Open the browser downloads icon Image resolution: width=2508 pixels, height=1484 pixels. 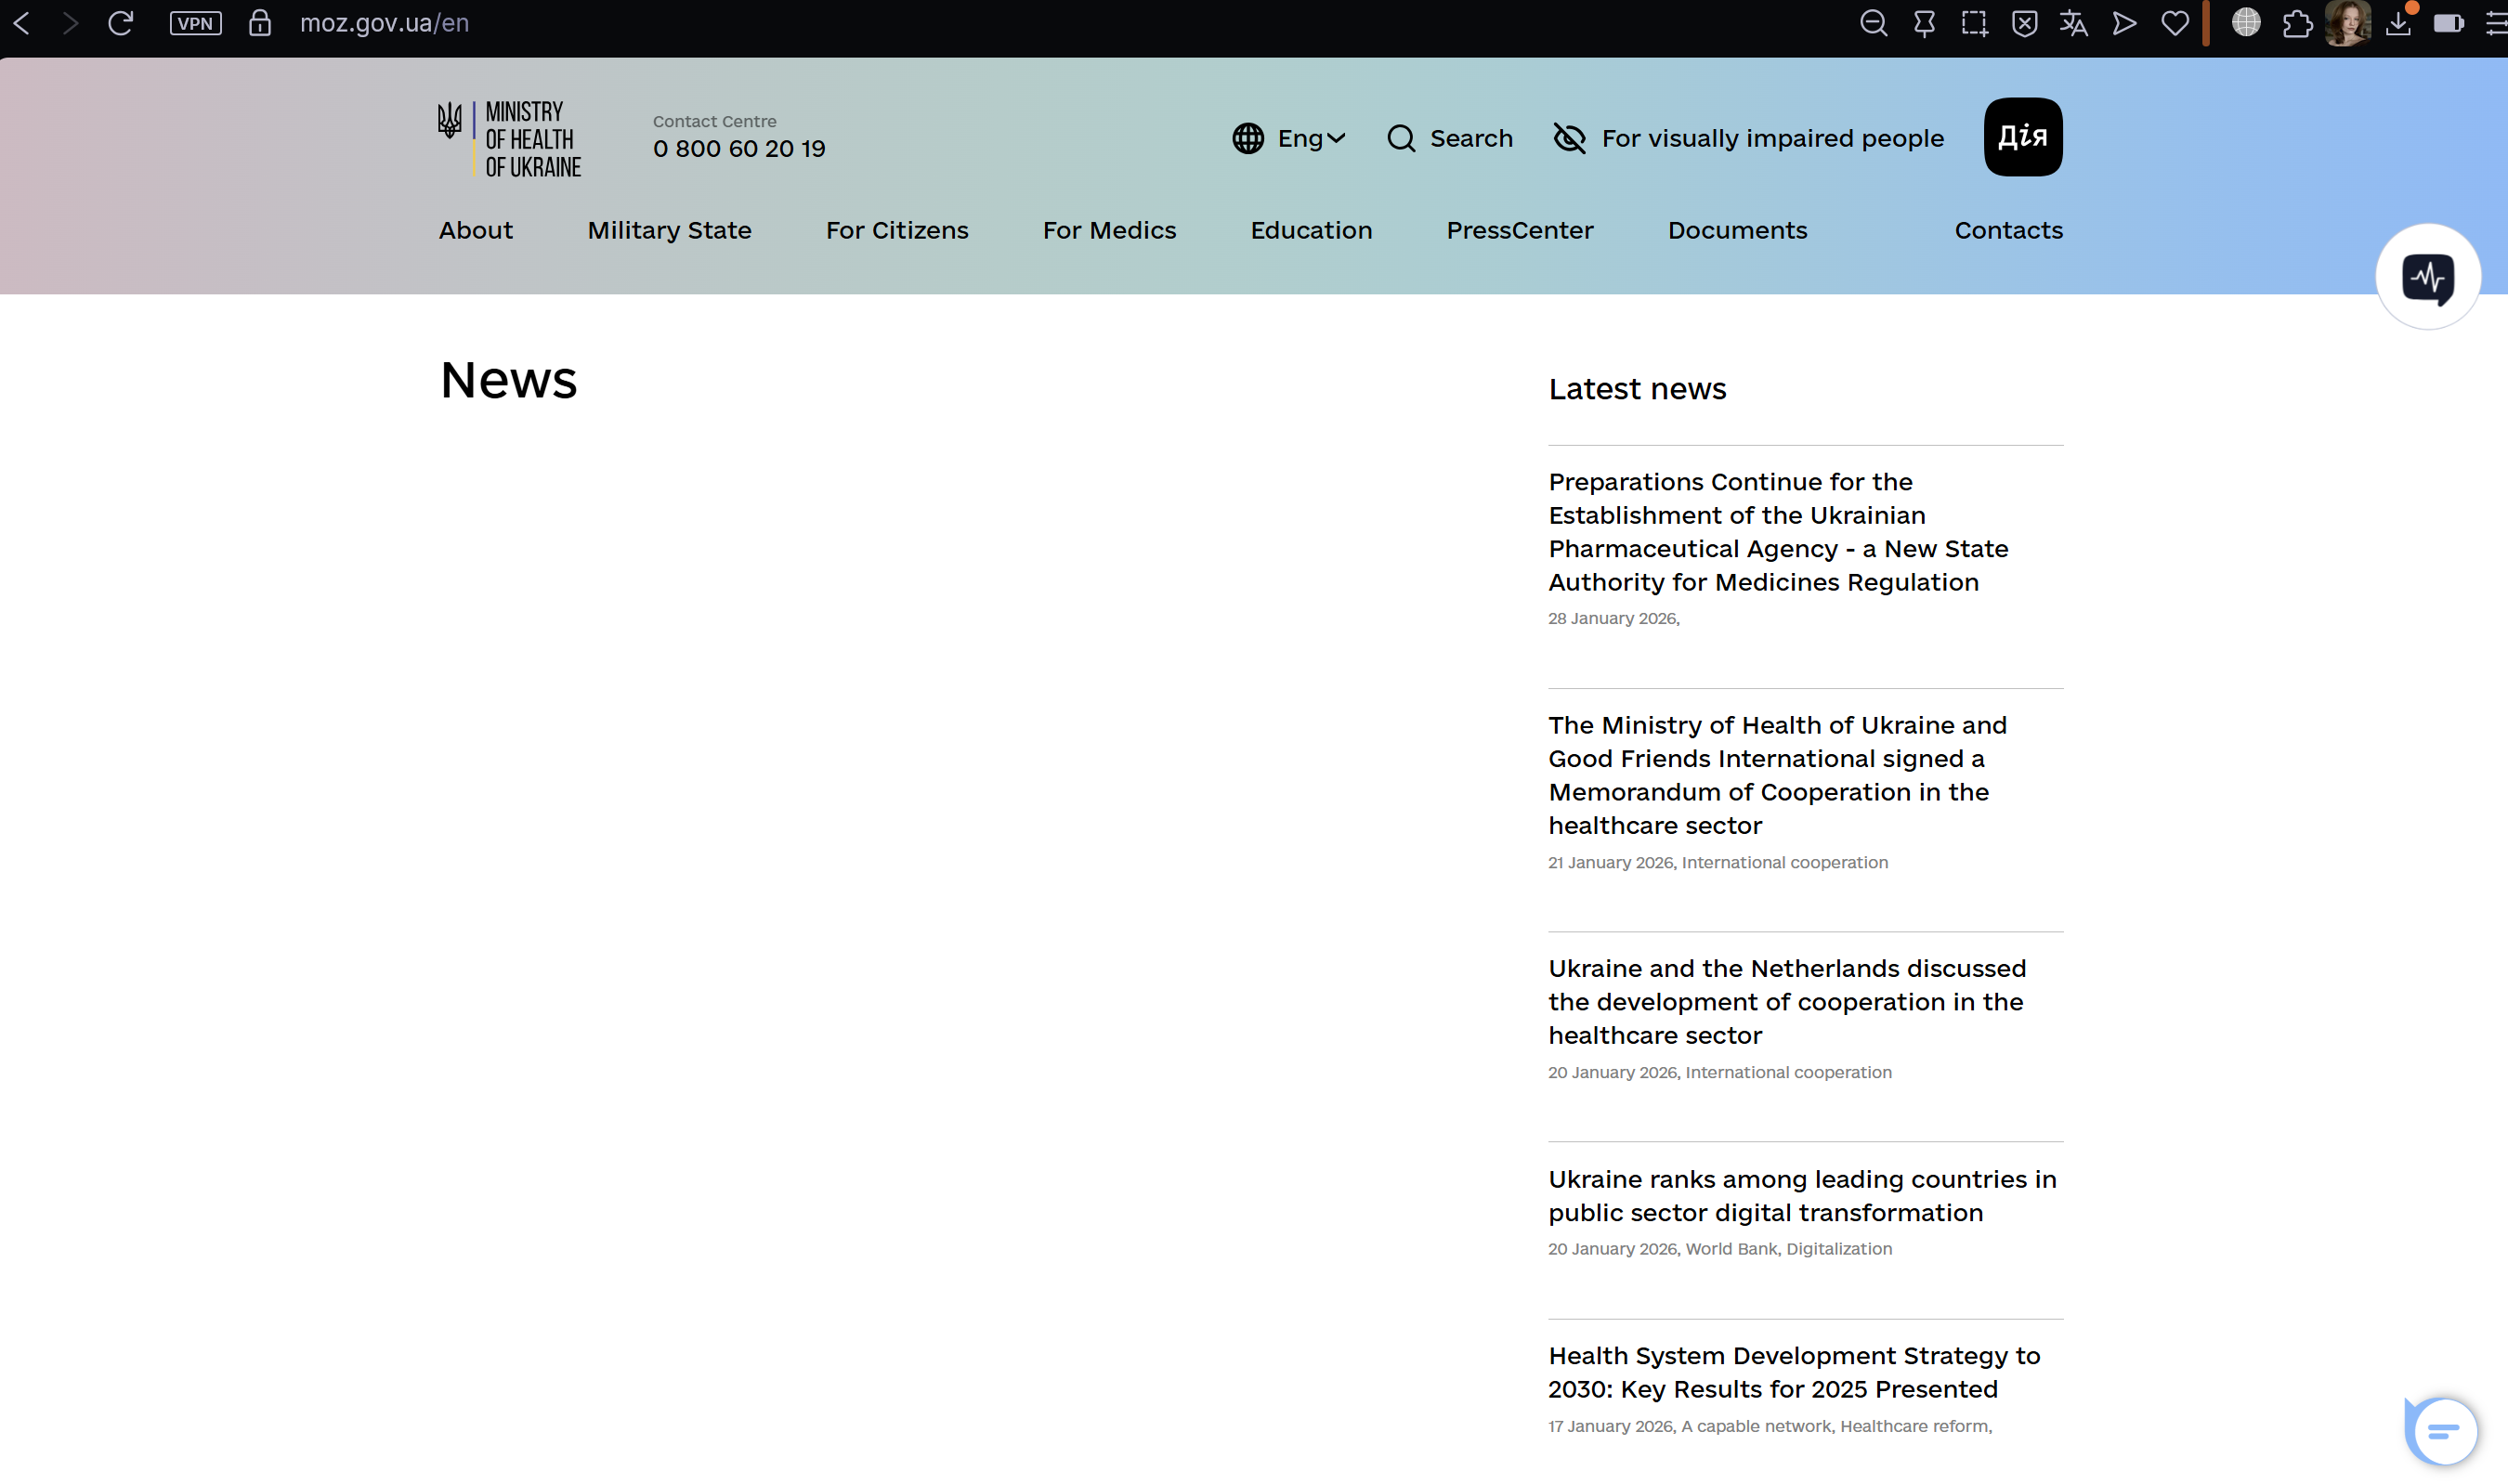(x=2397, y=23)
